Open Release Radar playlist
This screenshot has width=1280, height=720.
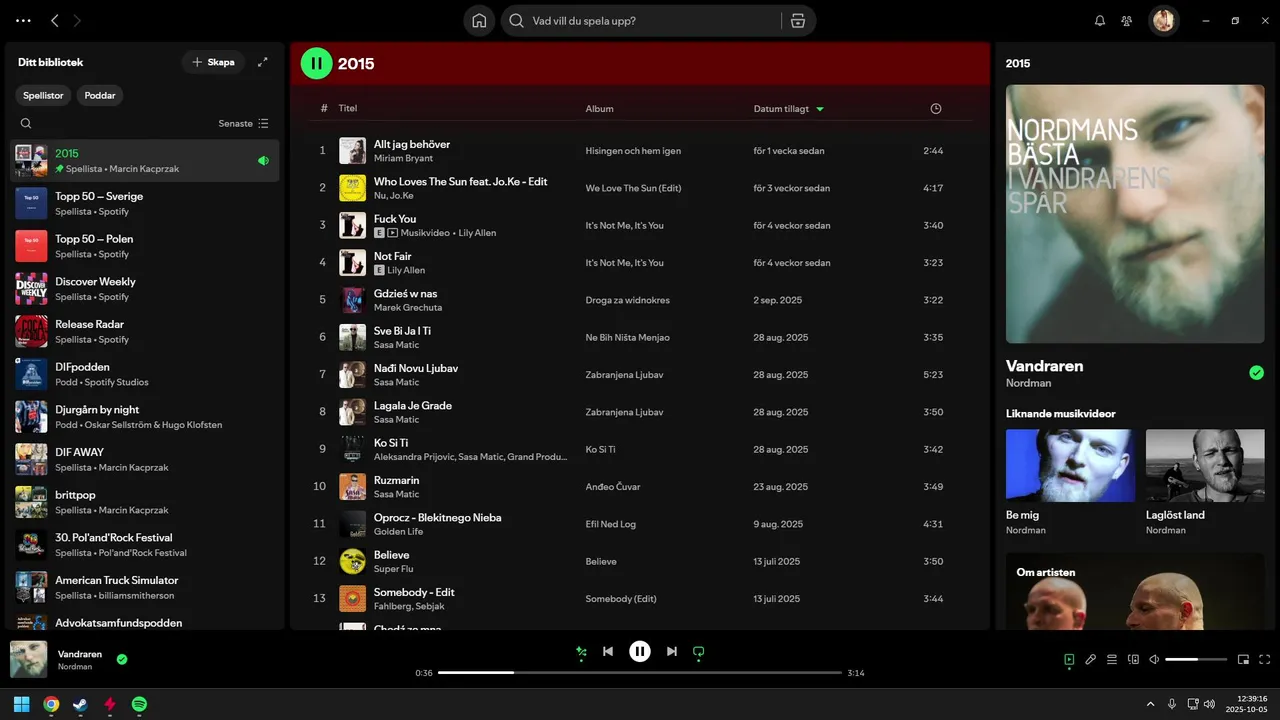pyautogui.click(x=145, y=332)
